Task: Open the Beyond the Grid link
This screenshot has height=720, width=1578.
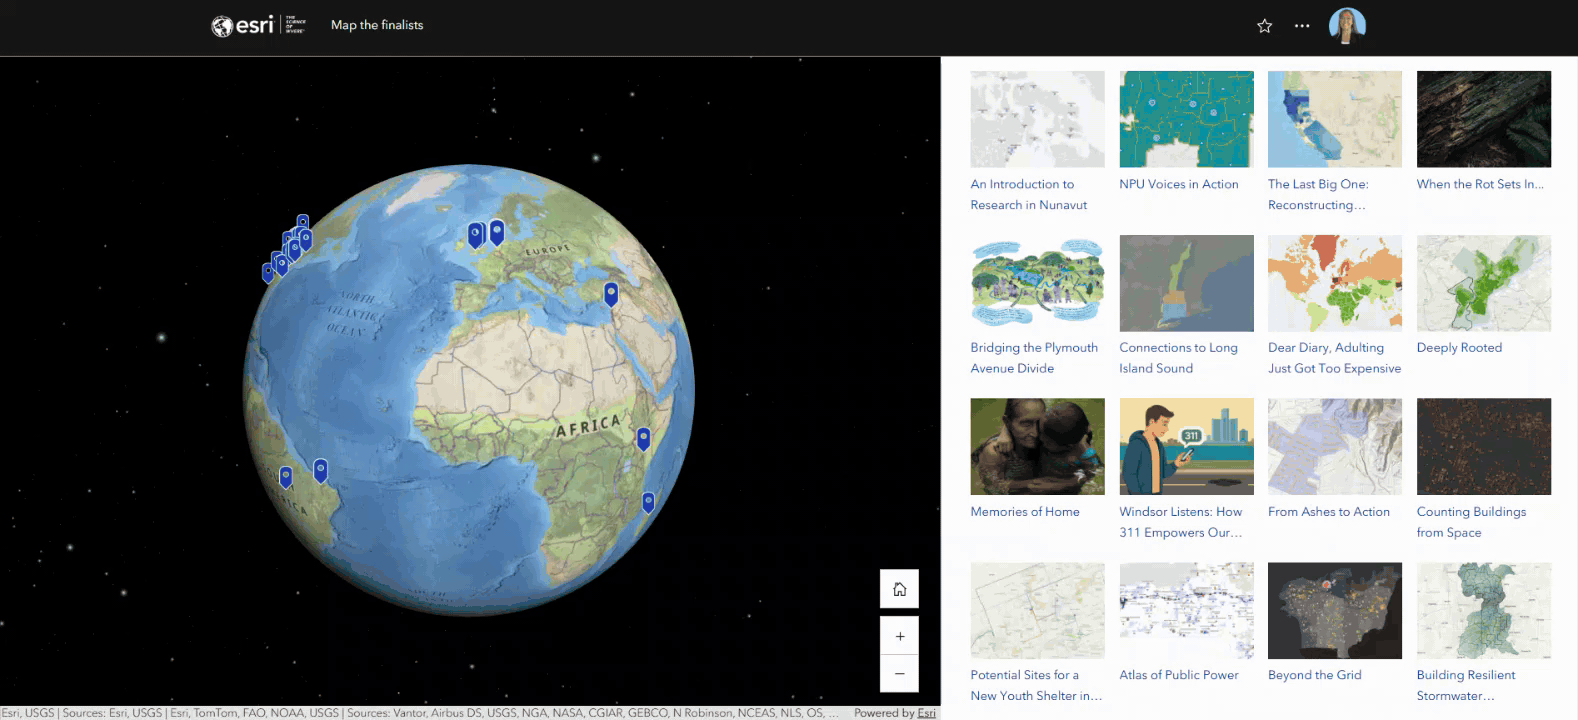Action: (1315, 675)
